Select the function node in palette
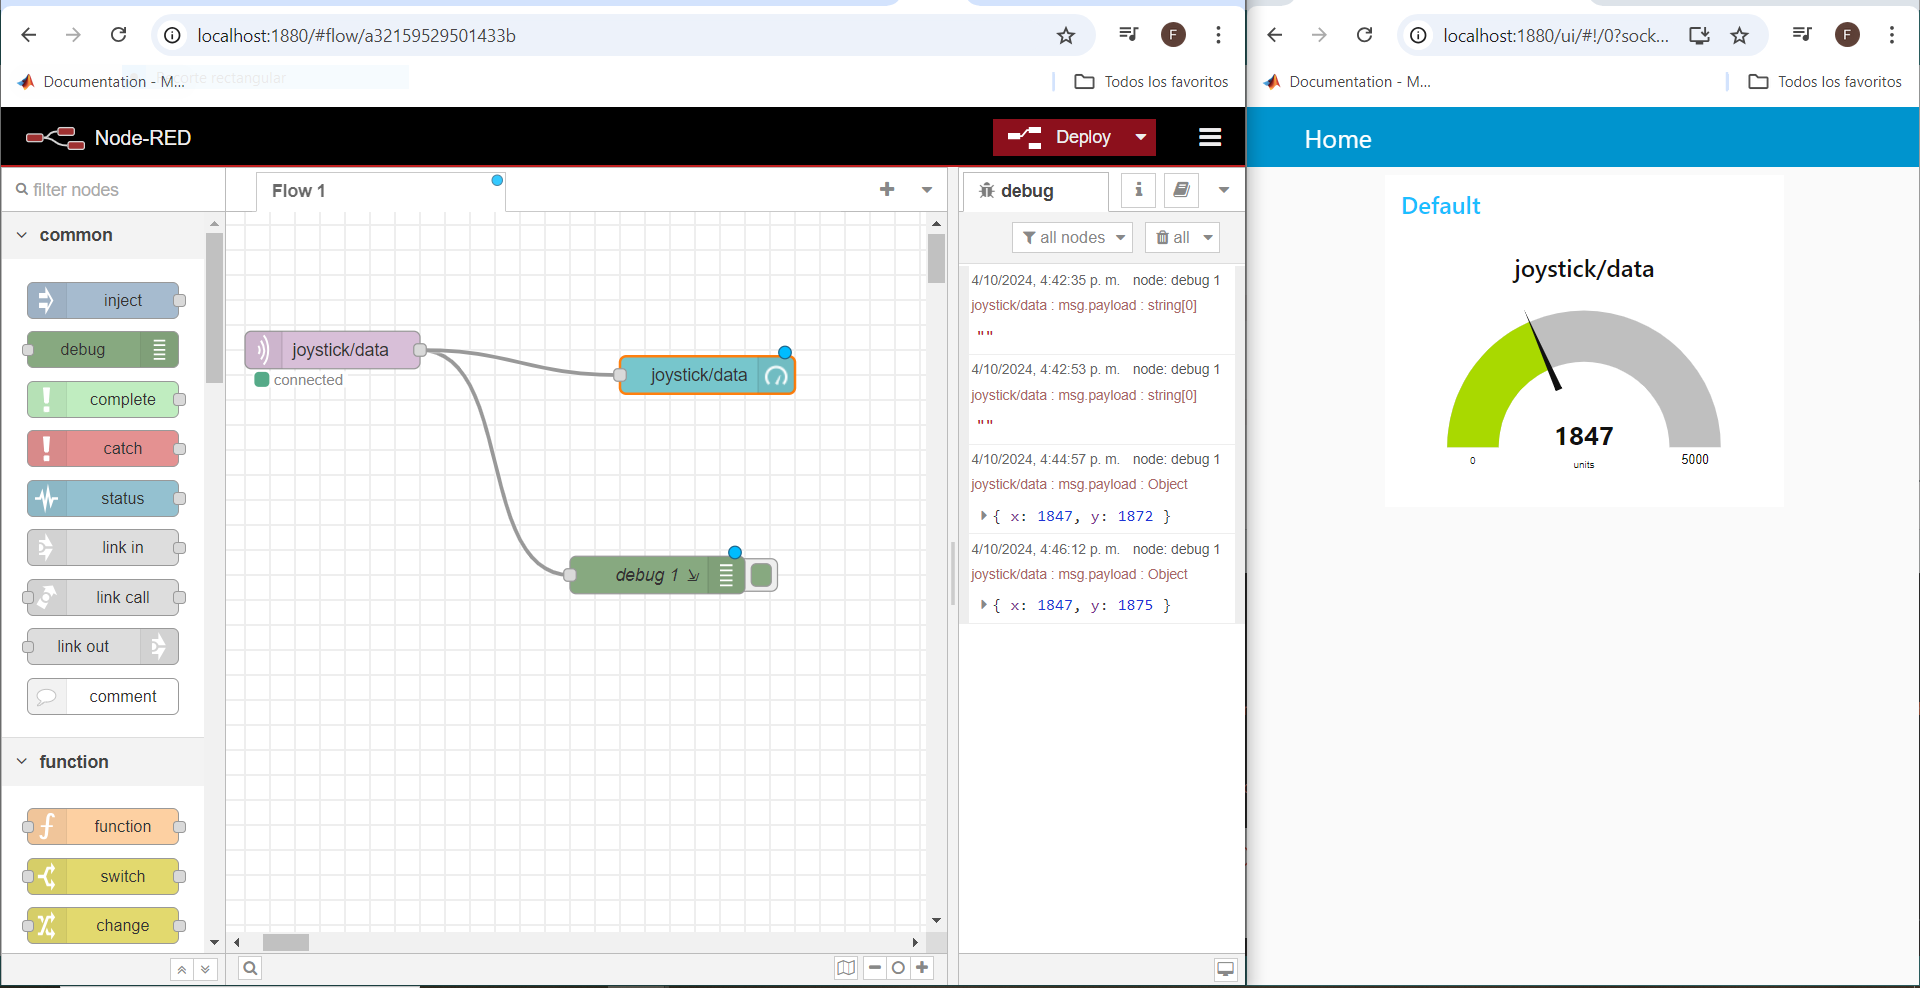1920x988 pixels. pyautogui.click(x=103, y=827)
